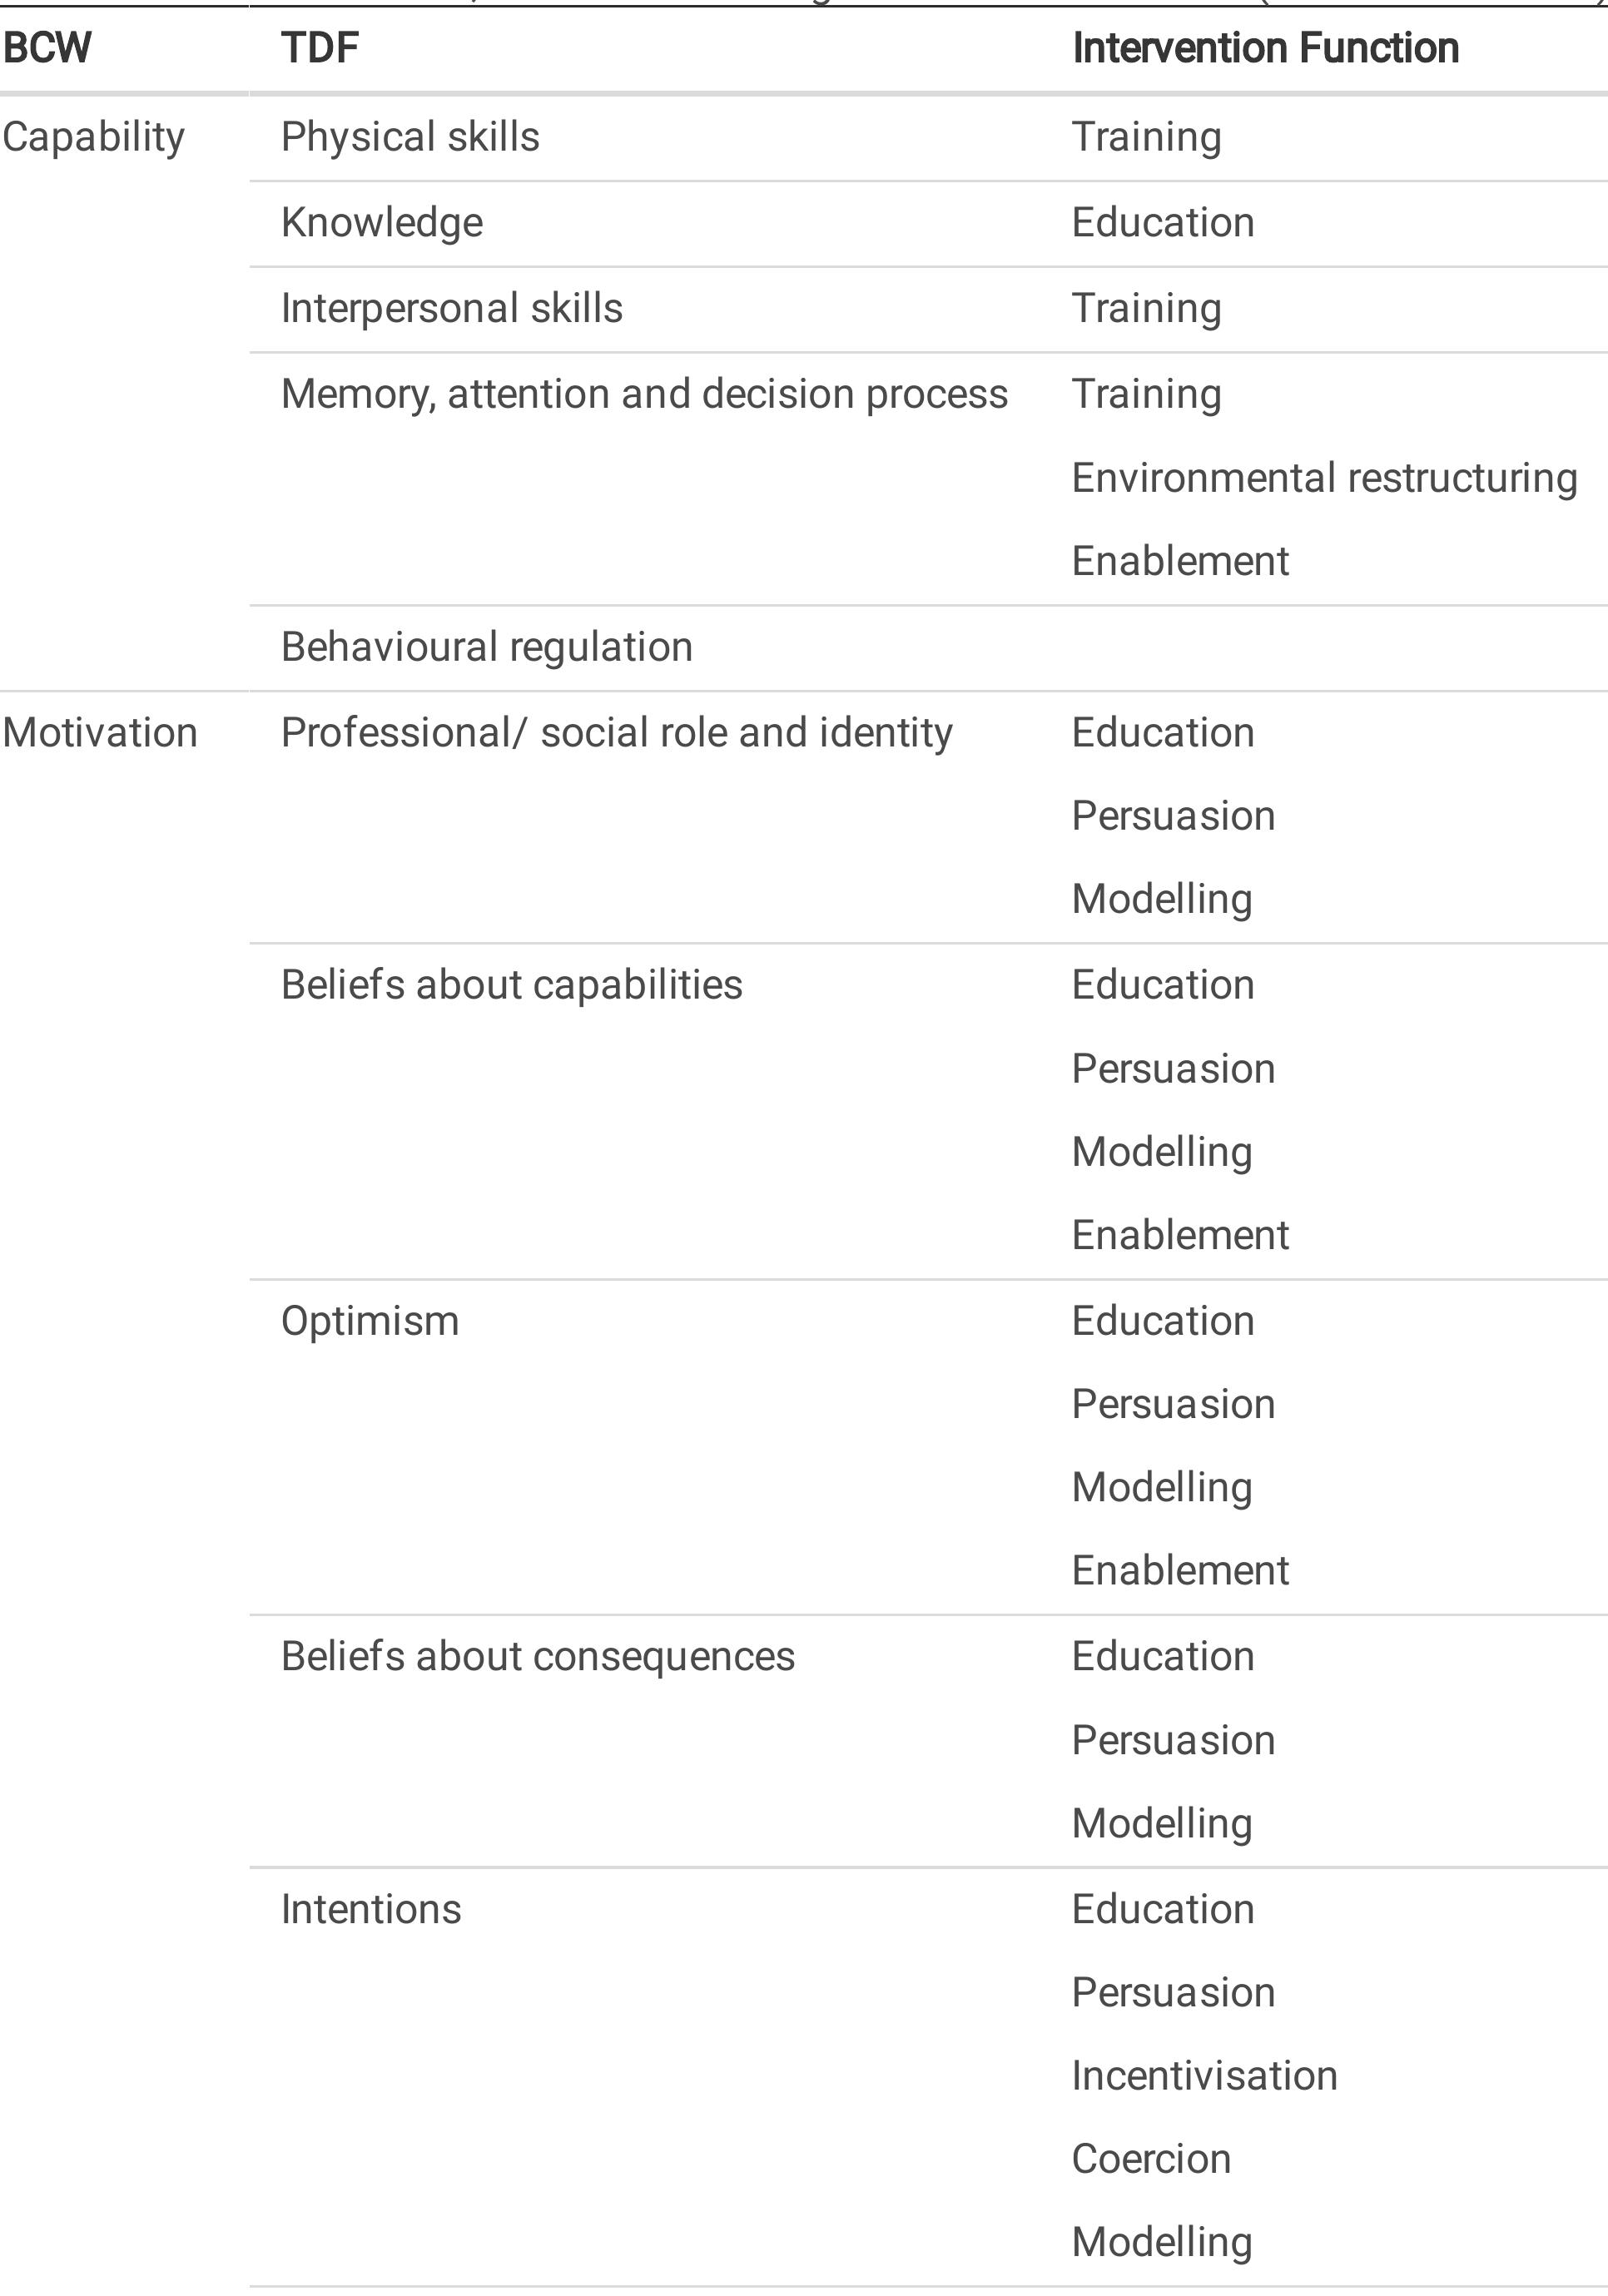The image size is (1608, 2296).
Task: Click the Interpersonal skills cell
Action: click(x=451, y=308)
